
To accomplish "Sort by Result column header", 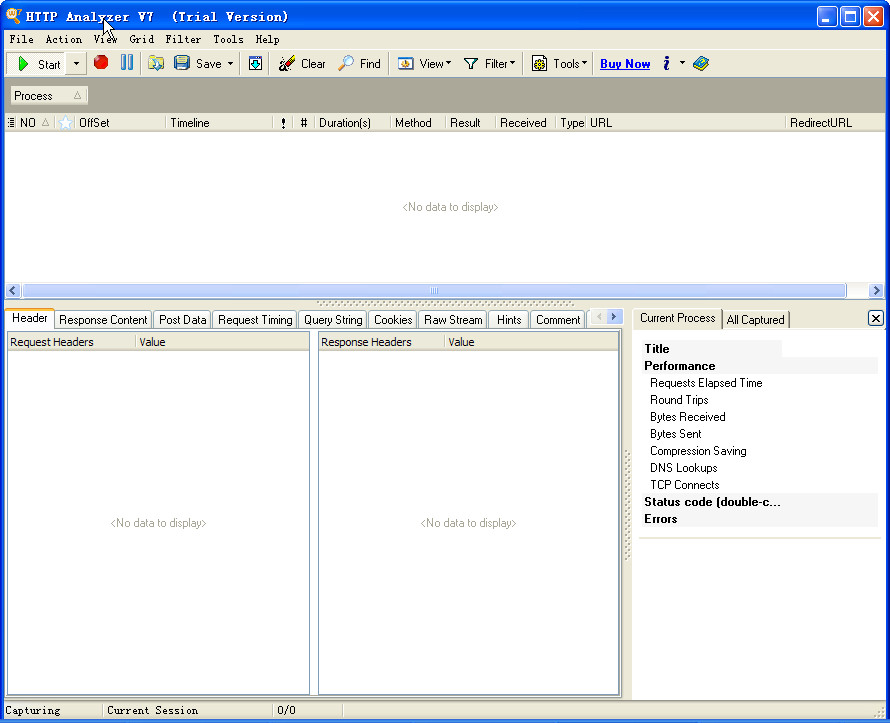I will (x=470, y=123).
